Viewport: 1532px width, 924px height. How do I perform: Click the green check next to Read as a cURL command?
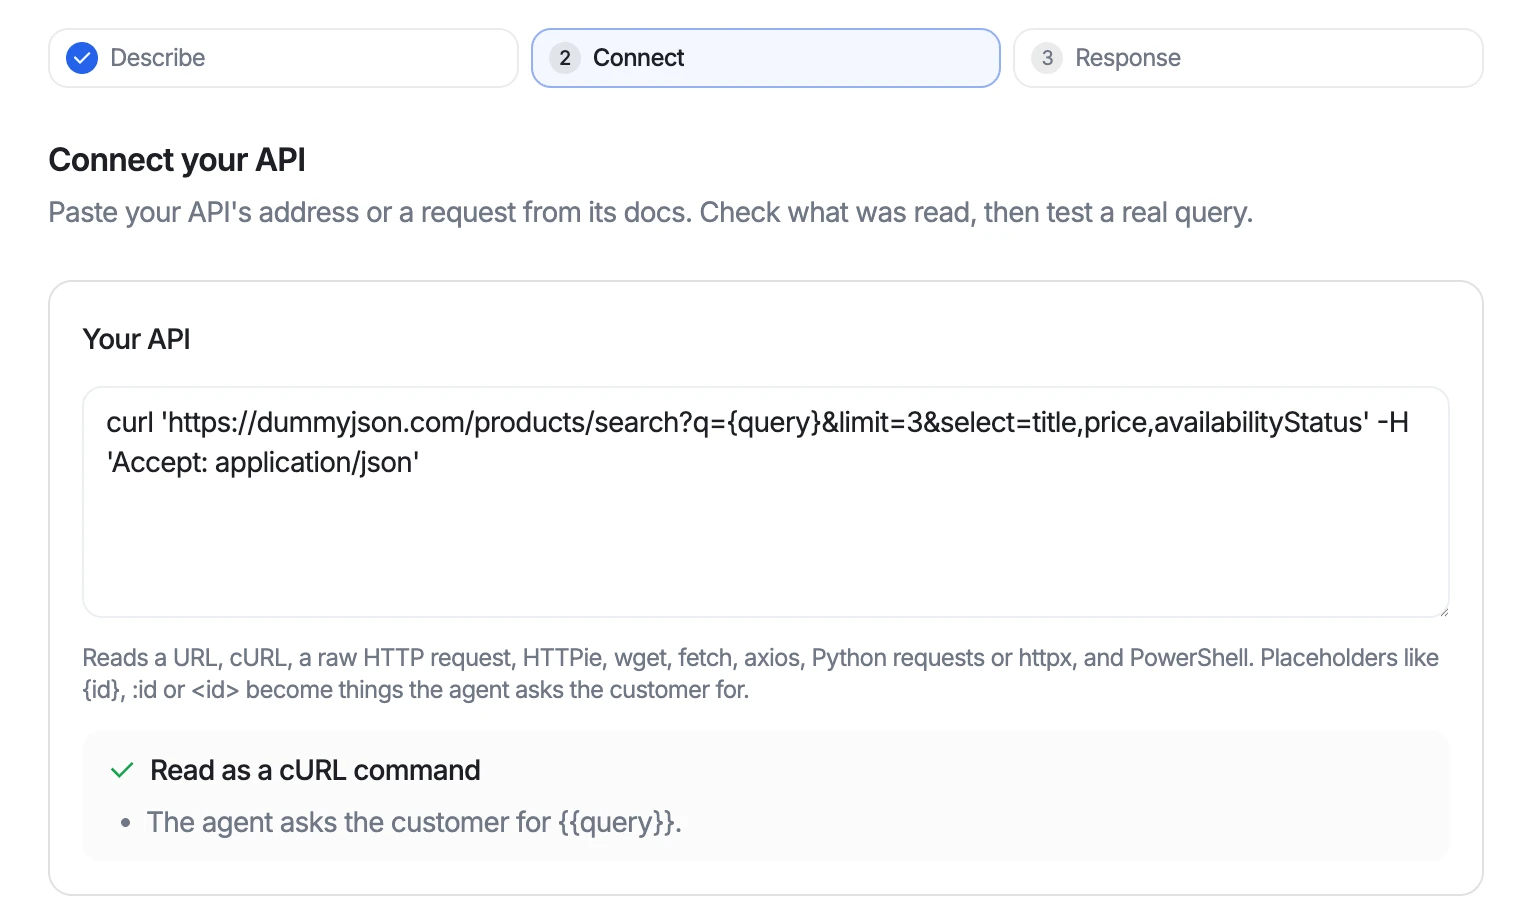pyautogui.click(x=122, y=770)
